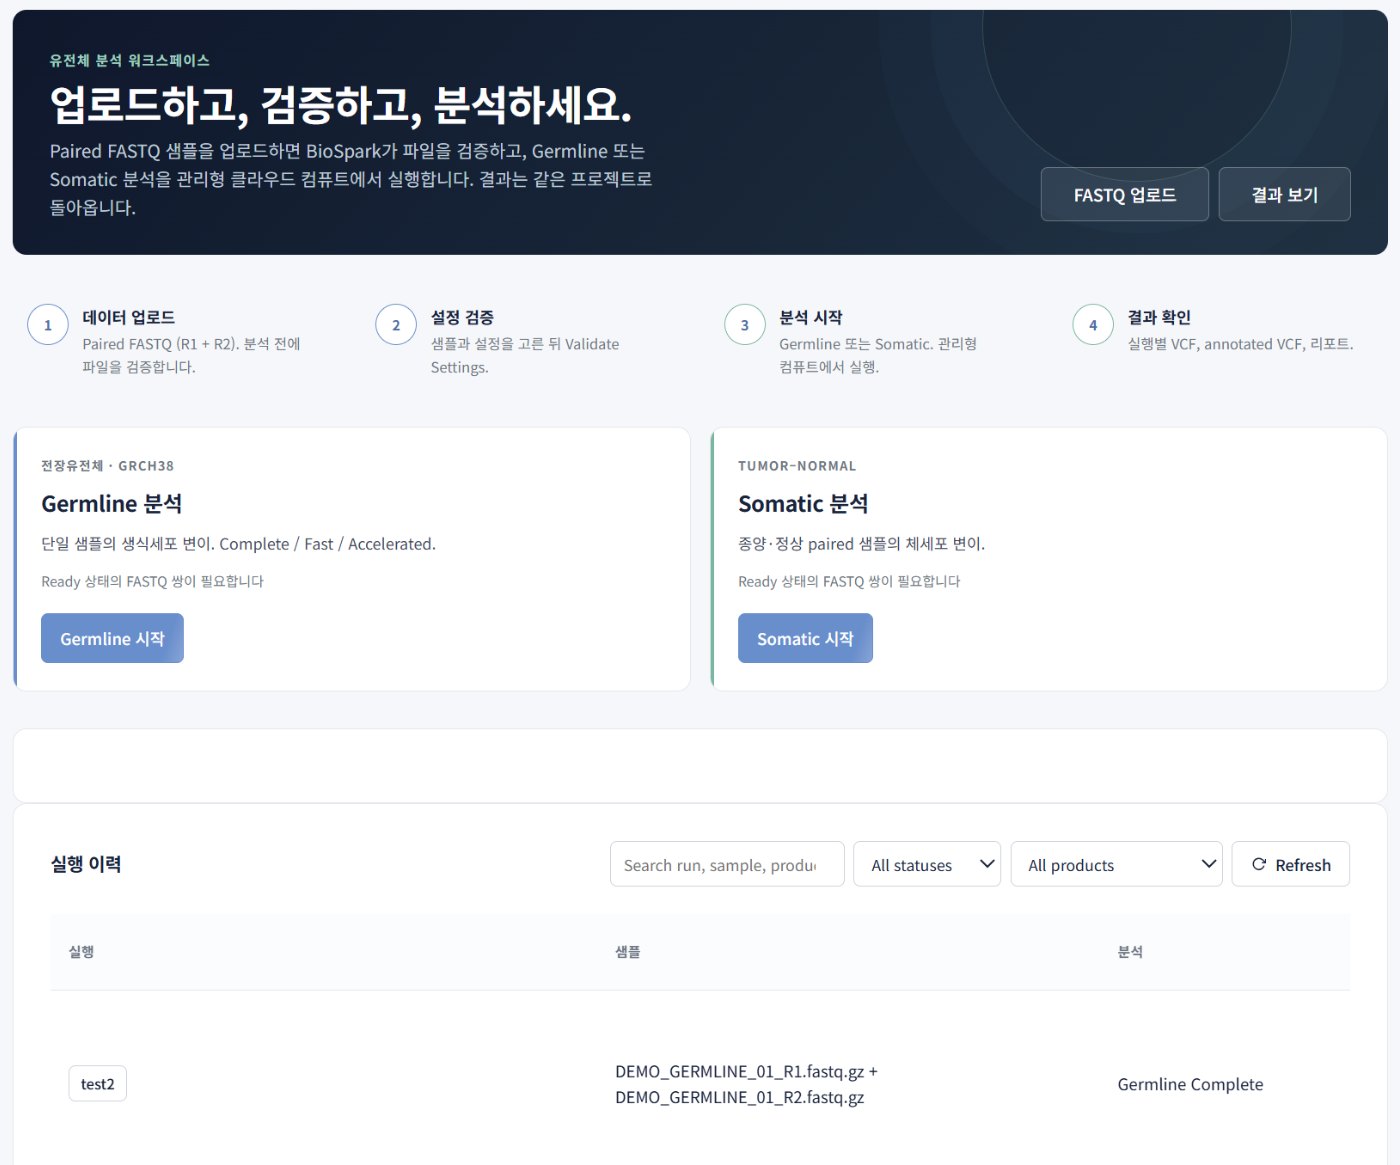Click the 유전체 분석 워크스페이스 label
The width and height of the screenshot is (1400, 1165).
tap(130, 60)
